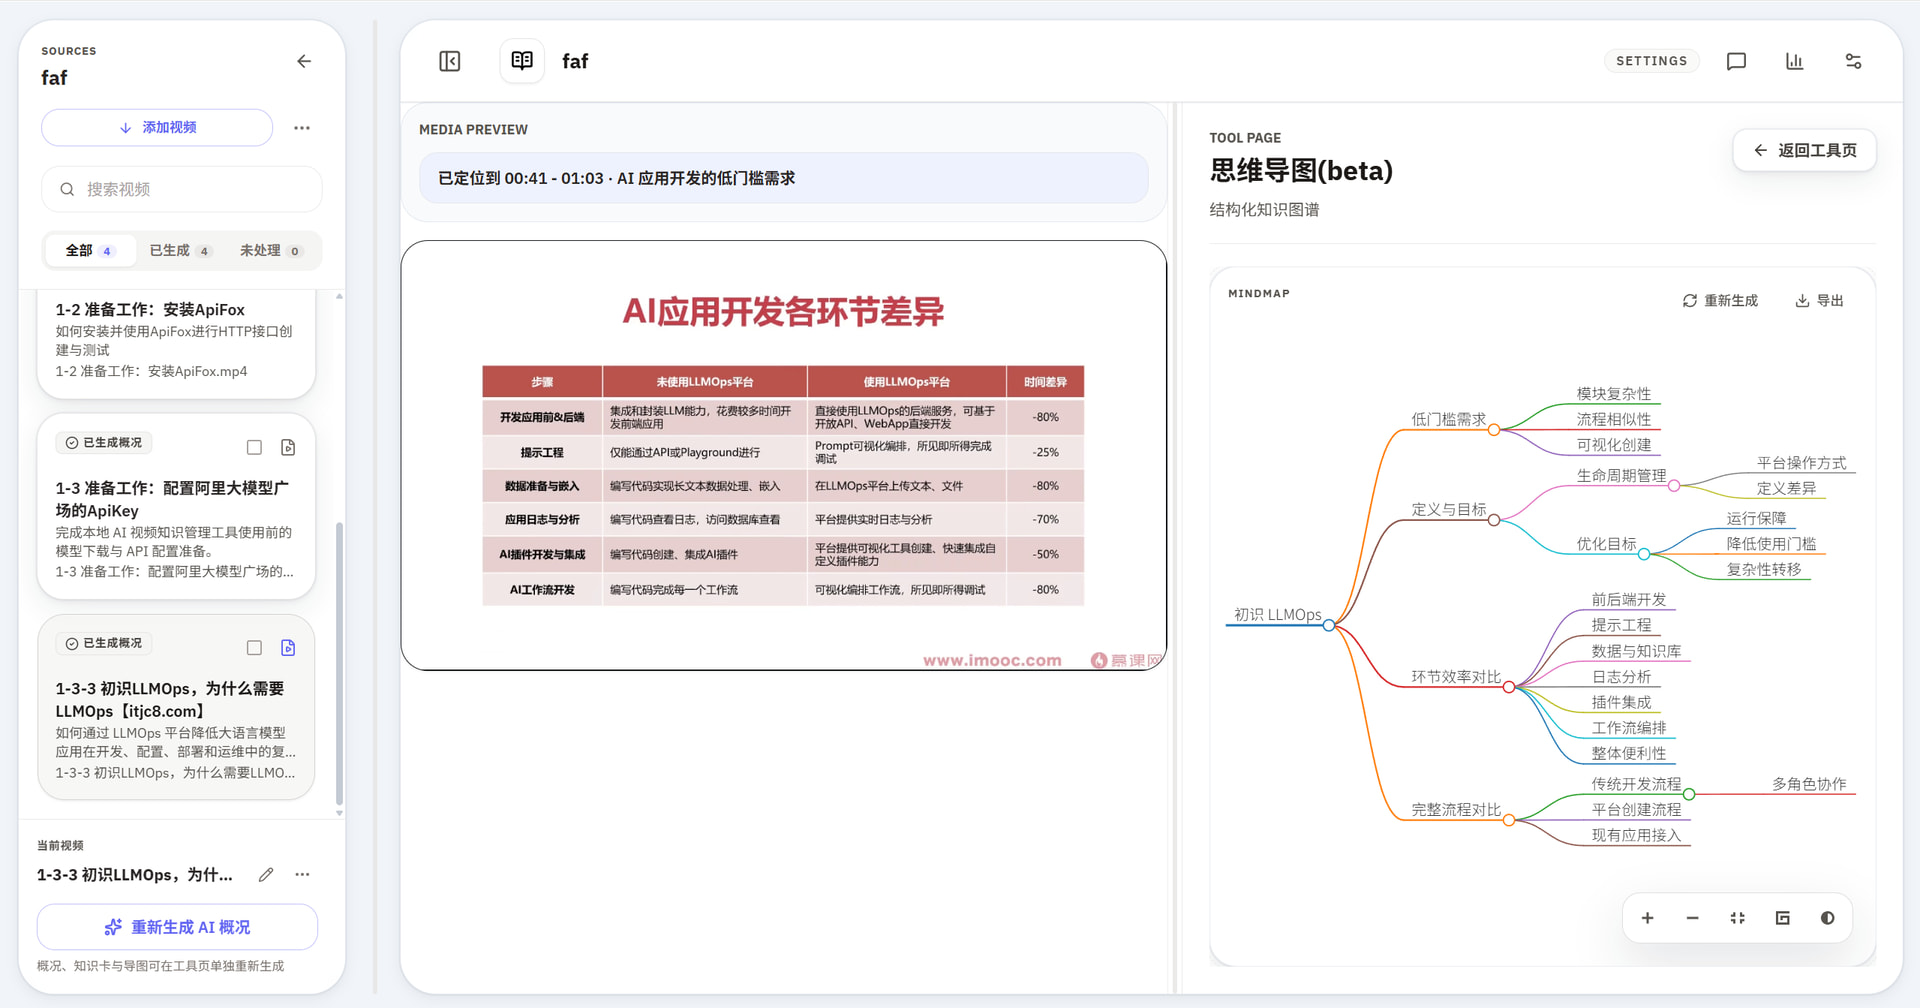This screenshot has width=1920, height=1008.
Task: Select 复杂性转移 mindmap node
Action: tap(1764, 570)
